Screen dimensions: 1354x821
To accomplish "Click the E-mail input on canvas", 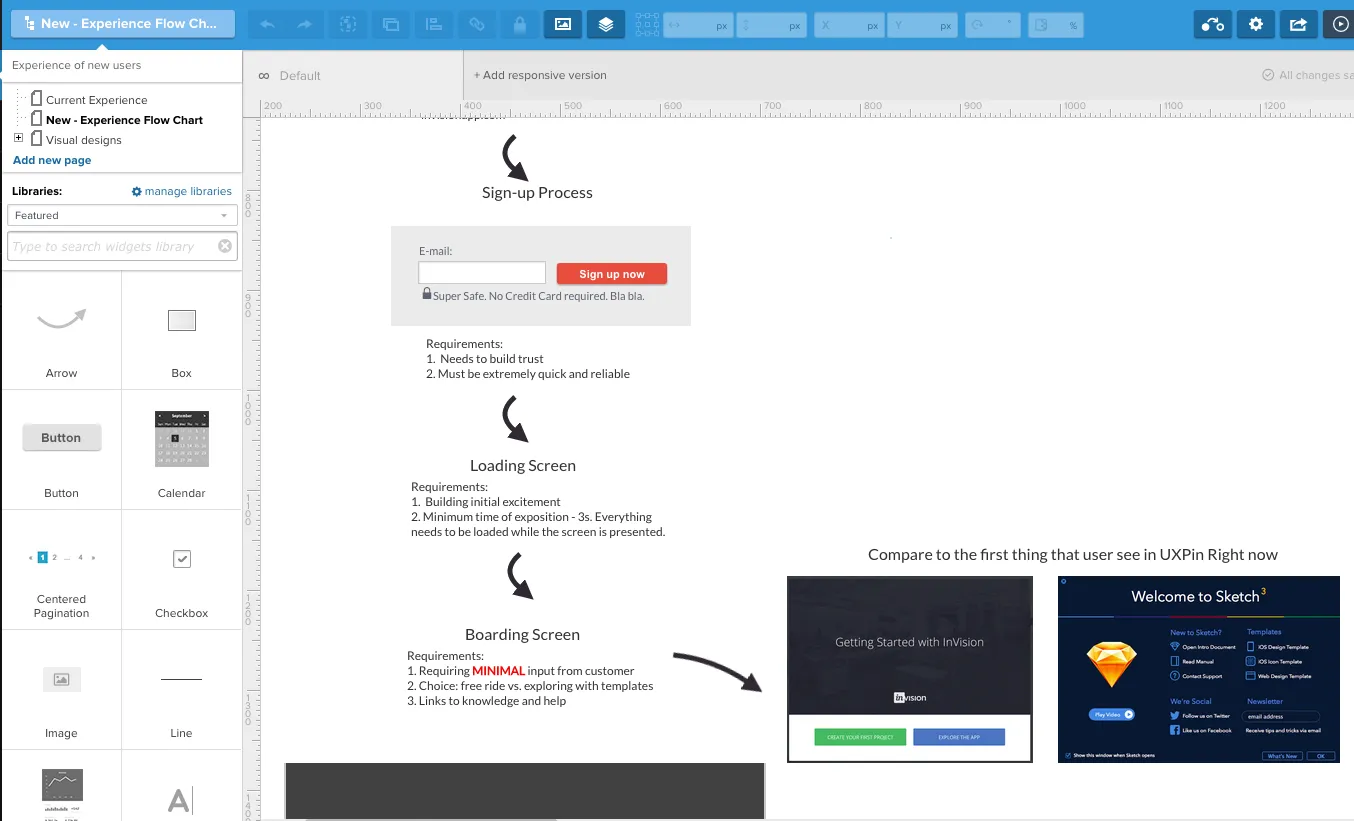I will [x=482, y=273].
